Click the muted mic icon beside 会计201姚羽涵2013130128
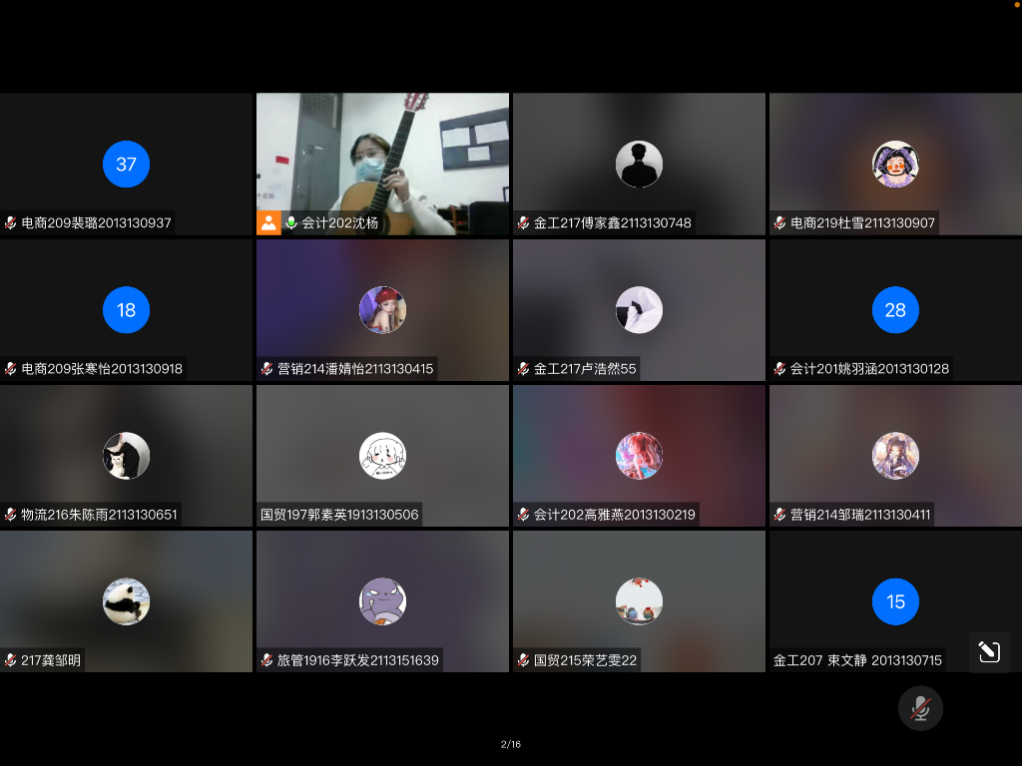Screen dimensions: 1022x766 [780, 369]
